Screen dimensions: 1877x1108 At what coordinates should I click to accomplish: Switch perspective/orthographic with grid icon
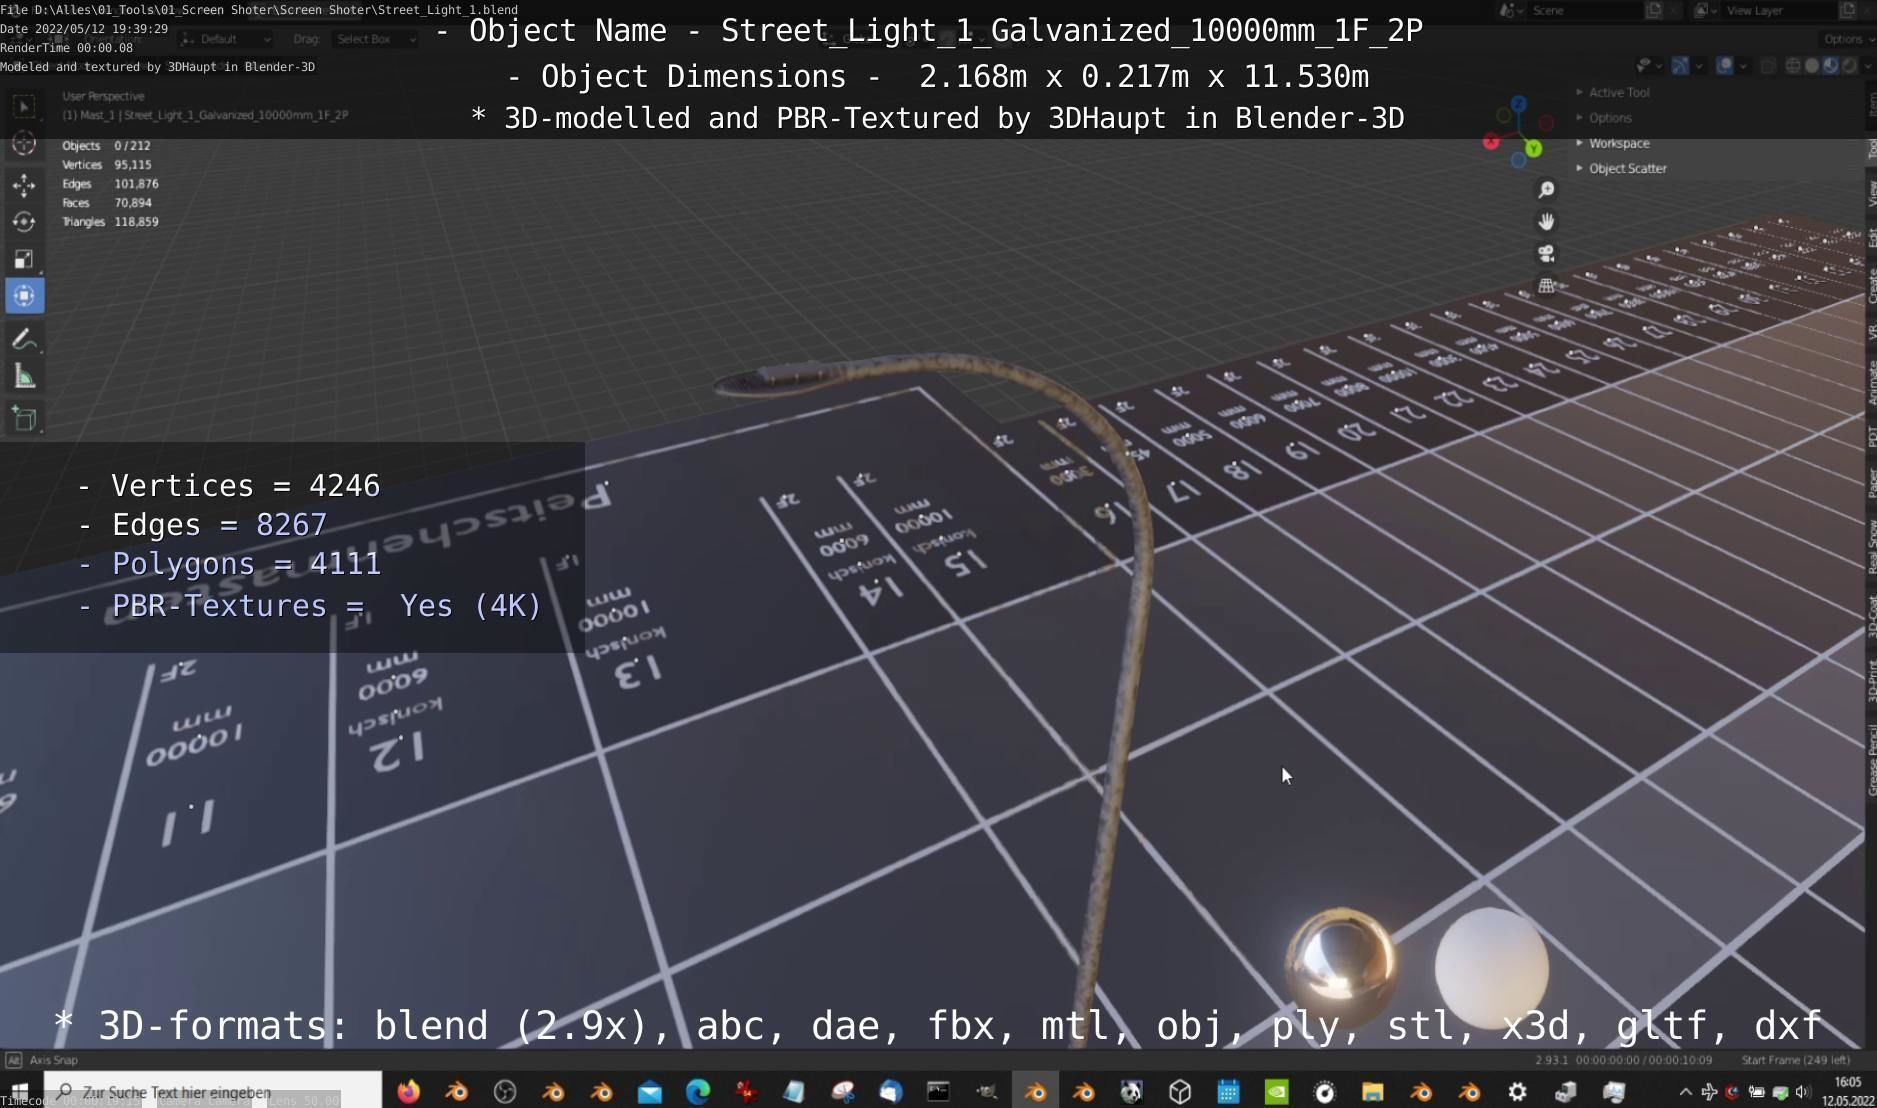[1546, 286]
